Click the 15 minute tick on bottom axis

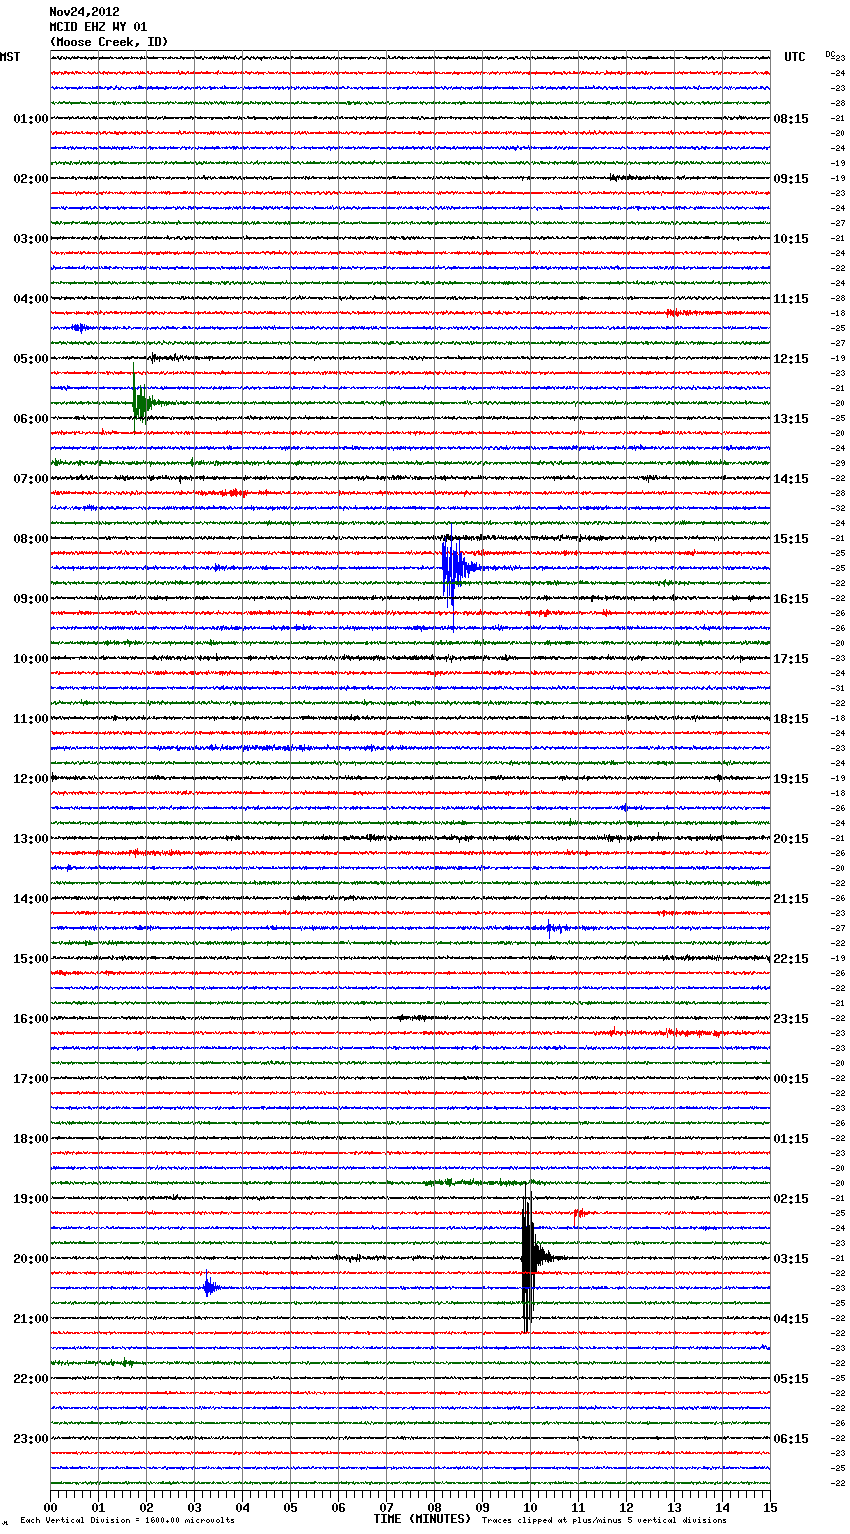[x=769, y=1507]
